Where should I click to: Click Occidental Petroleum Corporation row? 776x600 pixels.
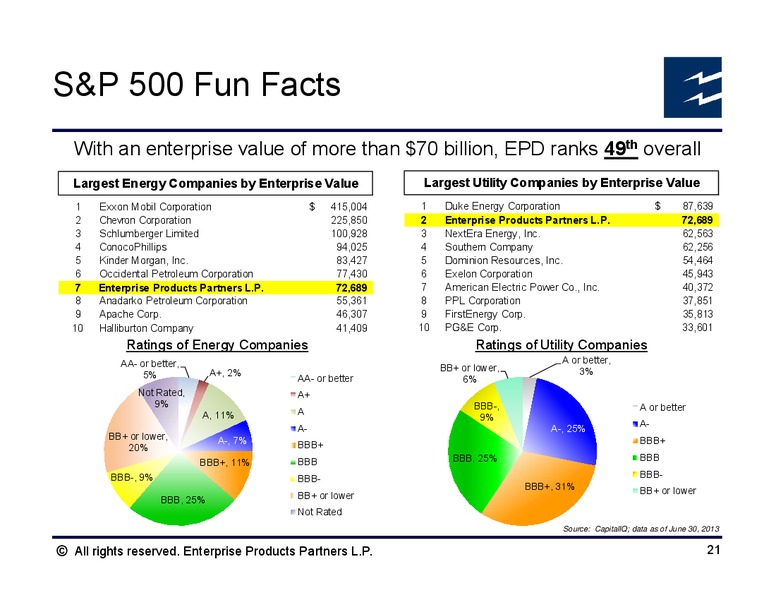point(215,274)
